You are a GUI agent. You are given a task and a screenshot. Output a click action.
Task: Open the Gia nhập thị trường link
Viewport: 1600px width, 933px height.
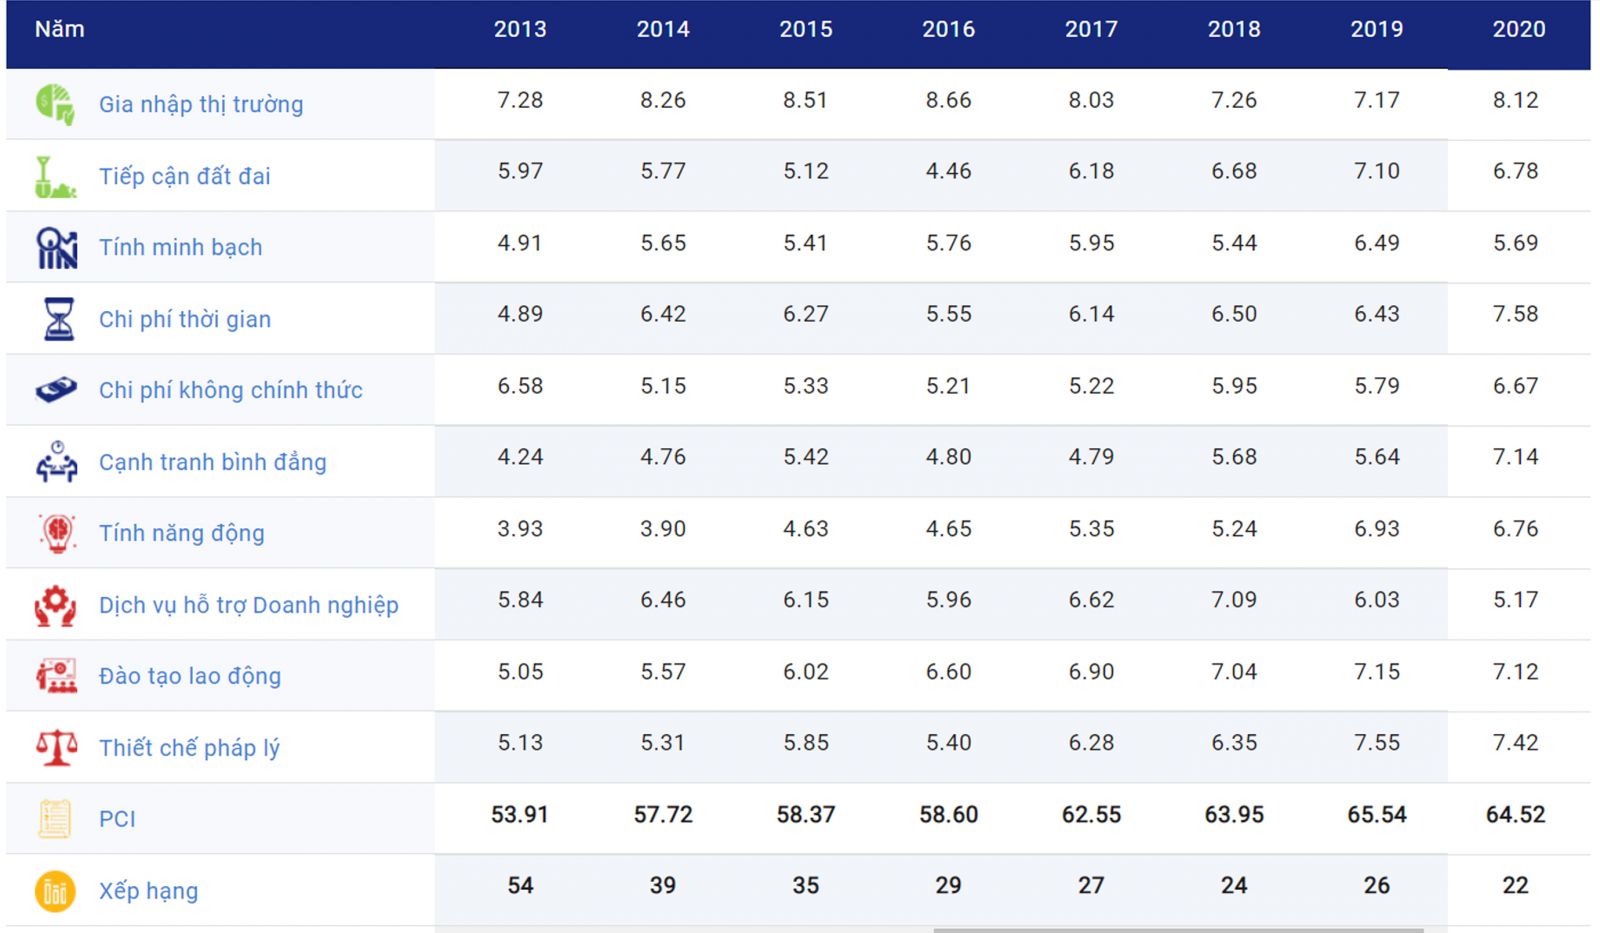click(201, 104)
